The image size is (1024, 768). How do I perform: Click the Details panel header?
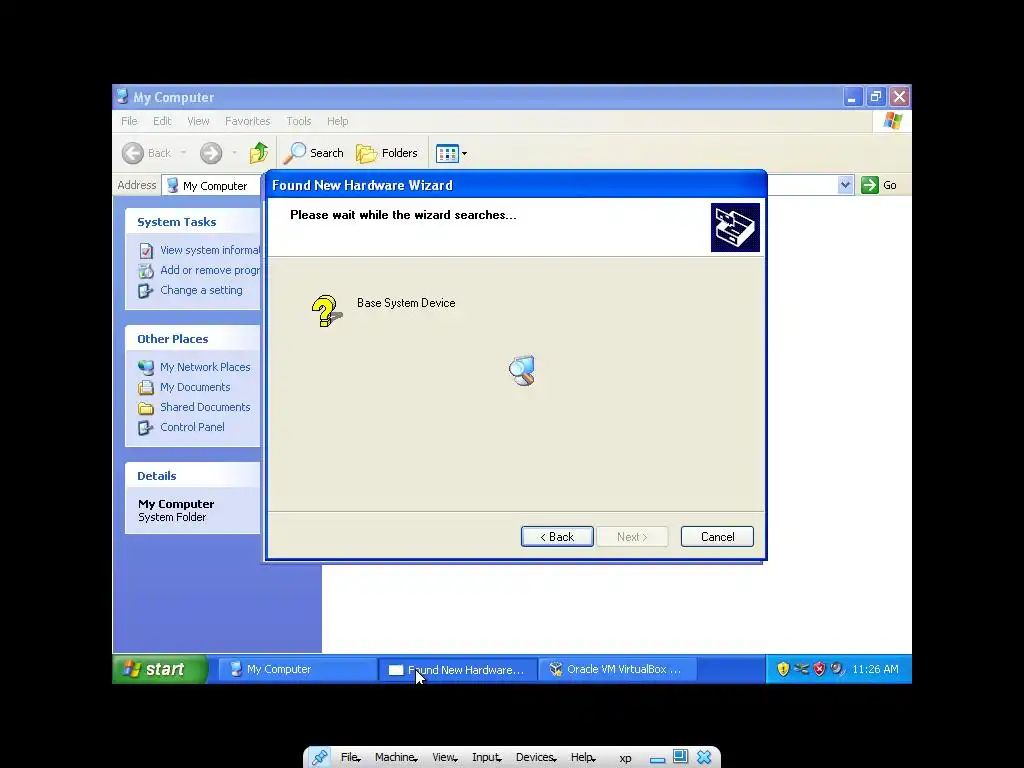193,475
